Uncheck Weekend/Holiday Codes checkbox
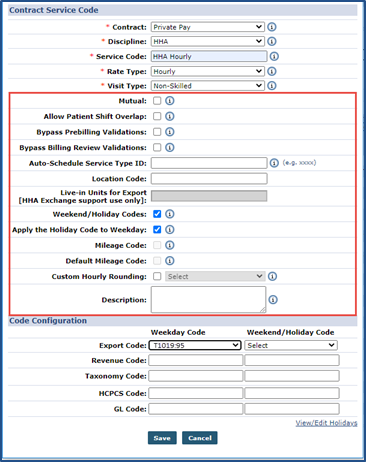 click(157, 214)
